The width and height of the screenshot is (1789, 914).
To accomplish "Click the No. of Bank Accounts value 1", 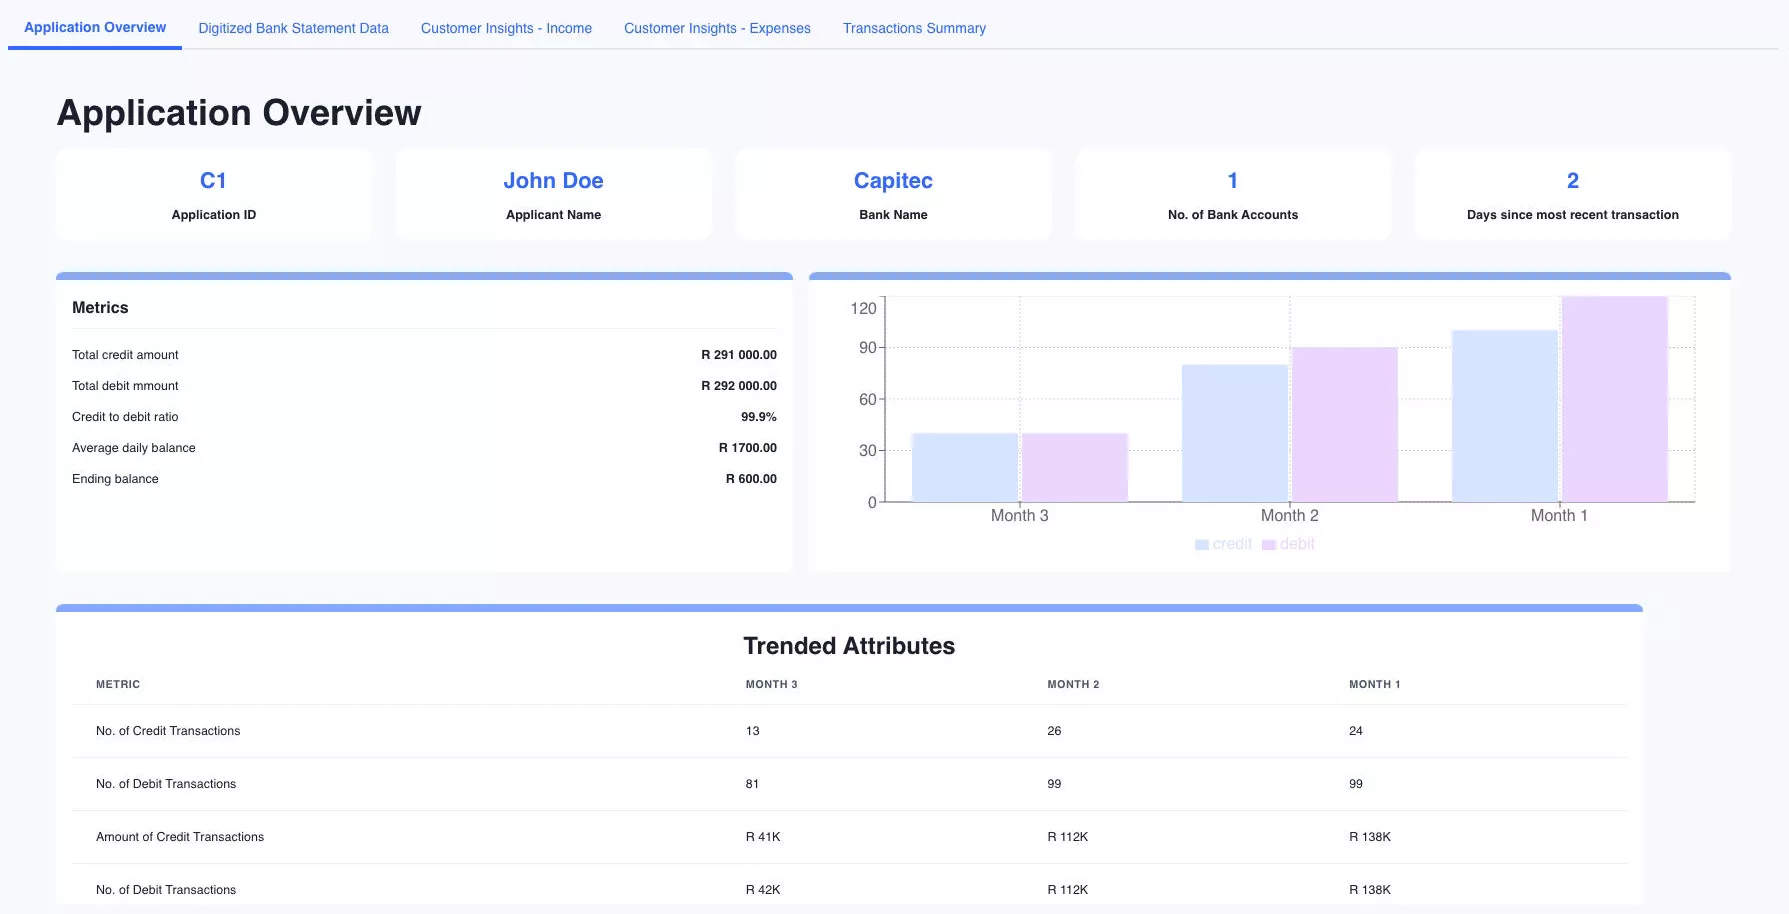I will pos(1232,181).
